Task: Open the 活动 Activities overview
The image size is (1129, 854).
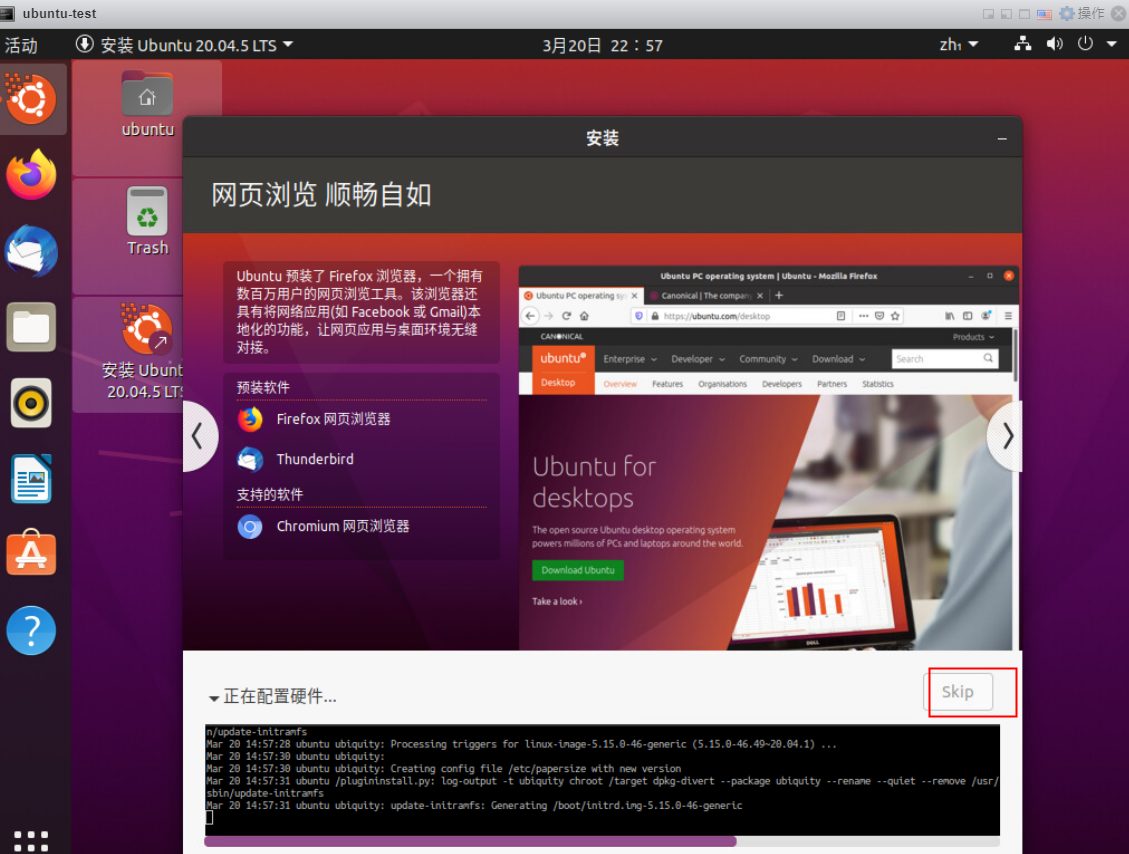Action: tap(21, 45)
